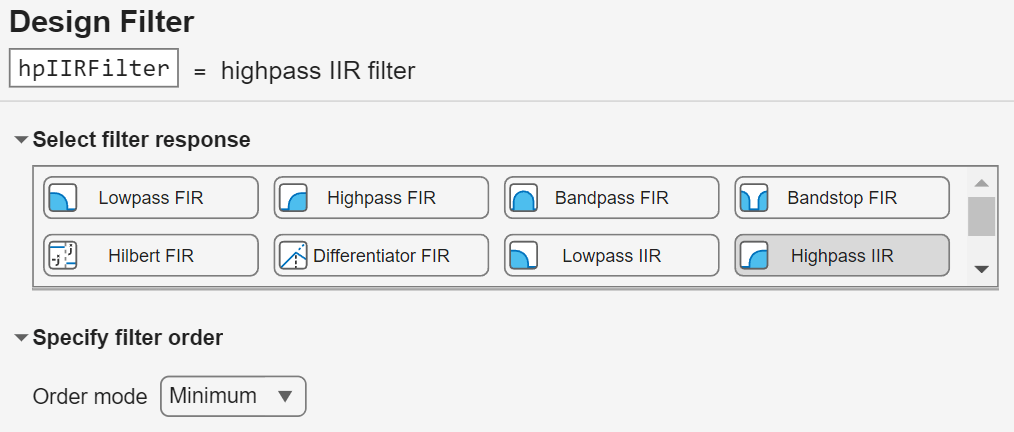Viewport: 1014px width, 432px height.
Task: Click the Bandpass FIR response icon
Action: pyautogui.click(x=521, y=198)
